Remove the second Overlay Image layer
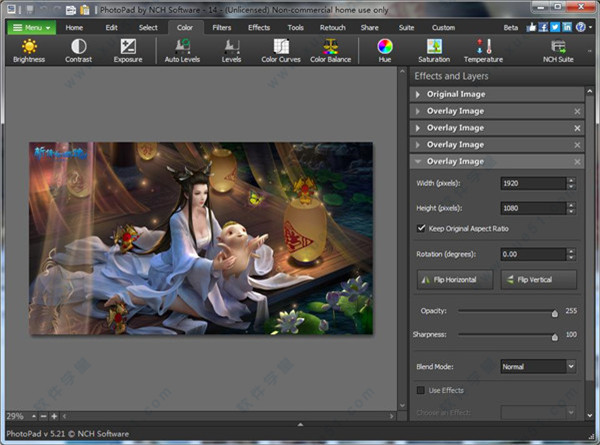Image resolution: width=600 pixels, height=445 pixels. click(577, 128)
